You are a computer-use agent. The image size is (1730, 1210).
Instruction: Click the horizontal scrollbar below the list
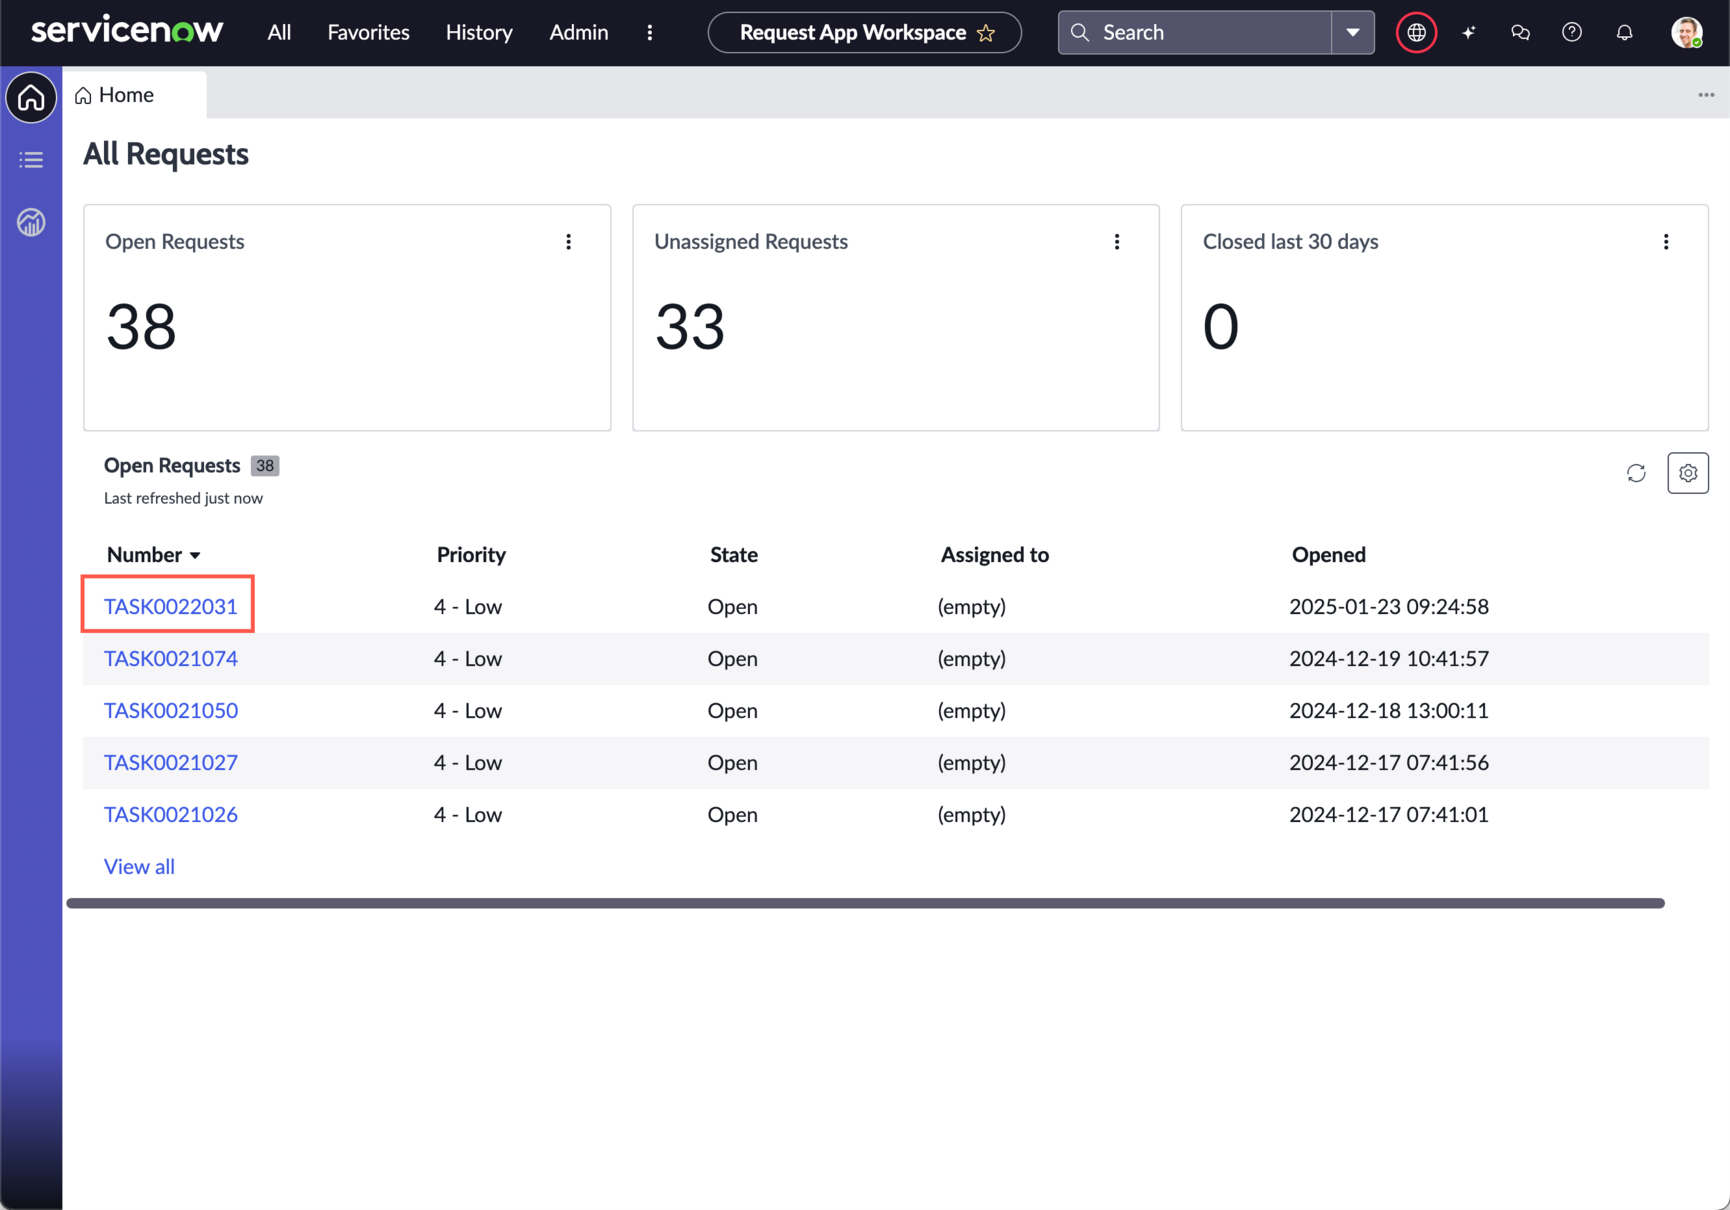pos(865,903)
